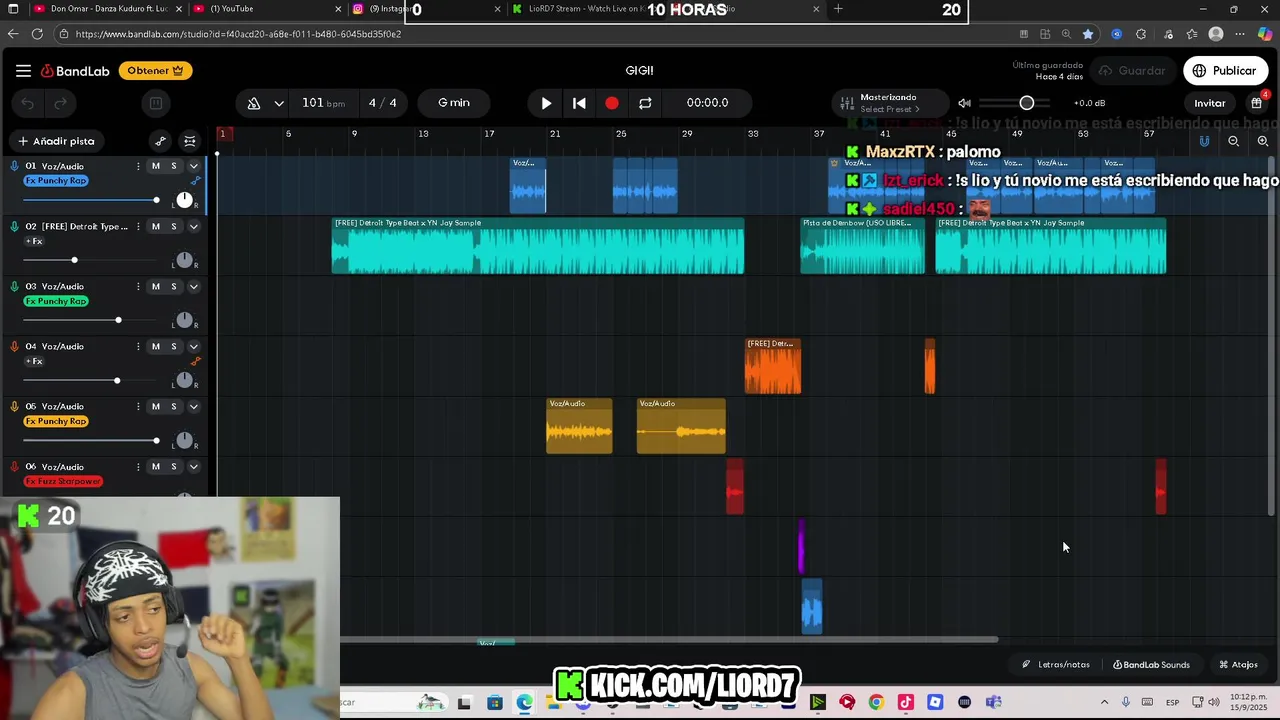The width and height of the screenshot is (1280, 720).
Task: Click Añadir pista to add a track
Action: pyautogui.click(x=56, y=141)
